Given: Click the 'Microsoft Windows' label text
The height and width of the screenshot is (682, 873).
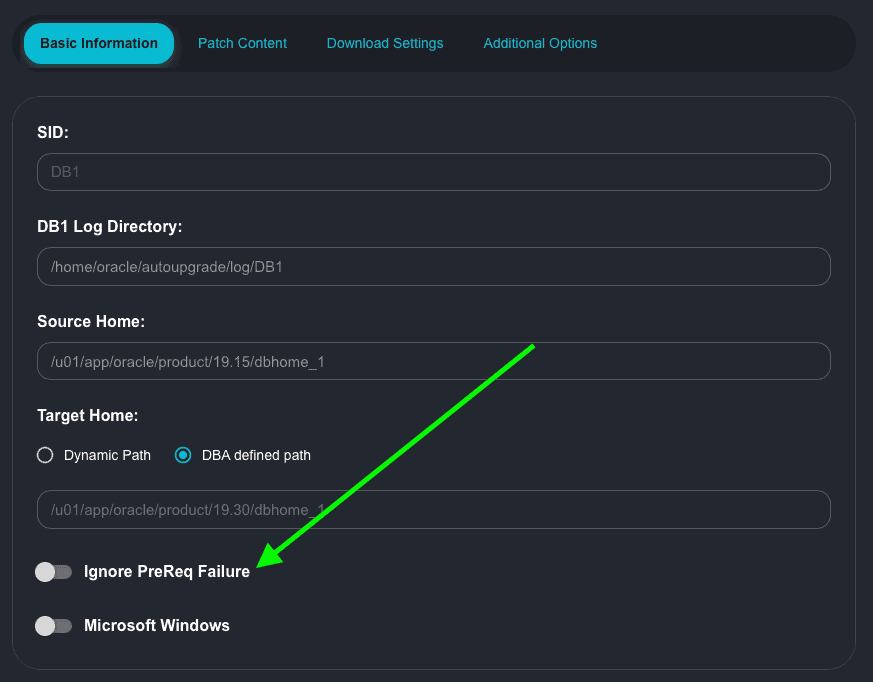Looking at the screenshot, I should click(x=157, y=626).
